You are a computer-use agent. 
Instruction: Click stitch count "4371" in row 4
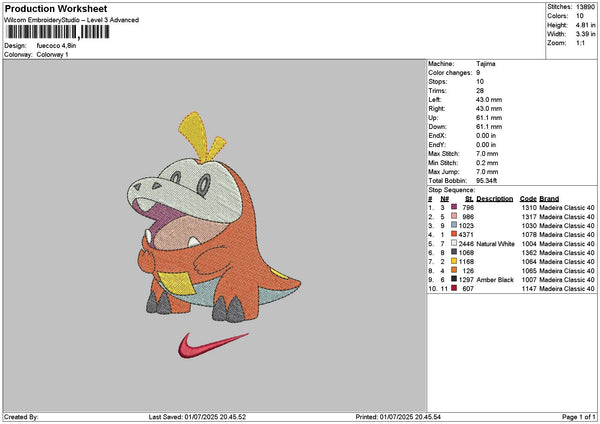(x=466, y=234)
